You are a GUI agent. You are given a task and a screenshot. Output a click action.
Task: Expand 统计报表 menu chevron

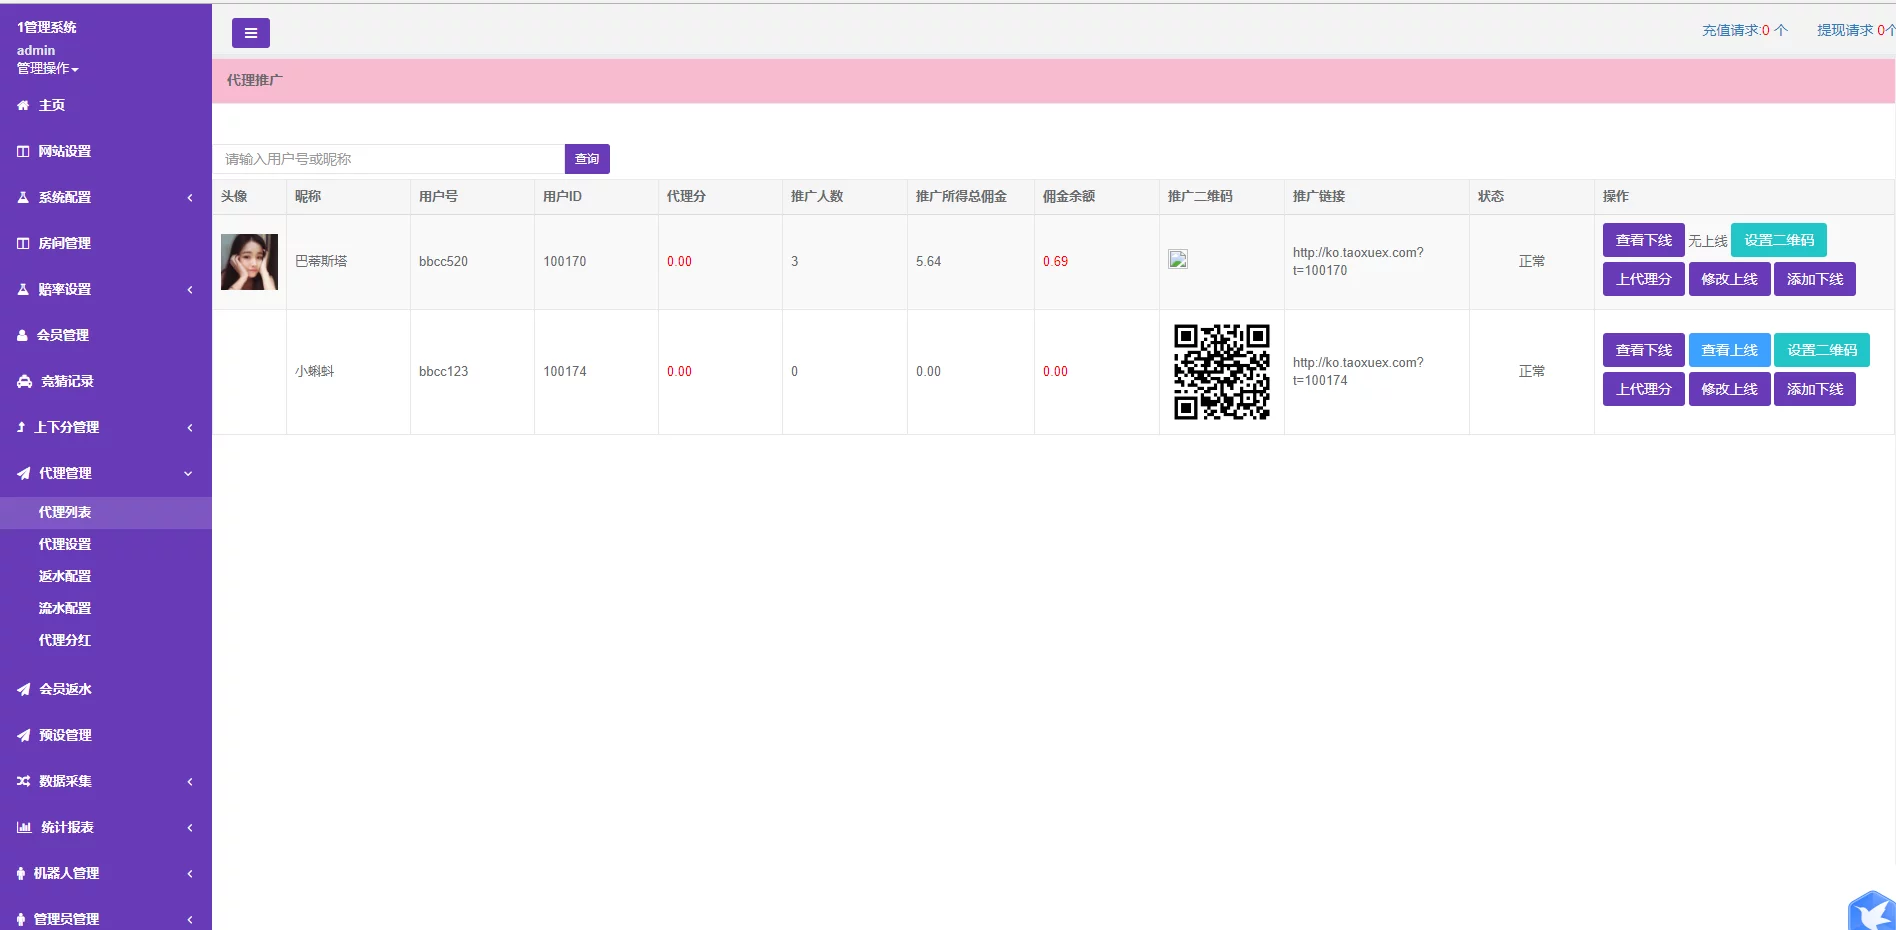point(190,827)
